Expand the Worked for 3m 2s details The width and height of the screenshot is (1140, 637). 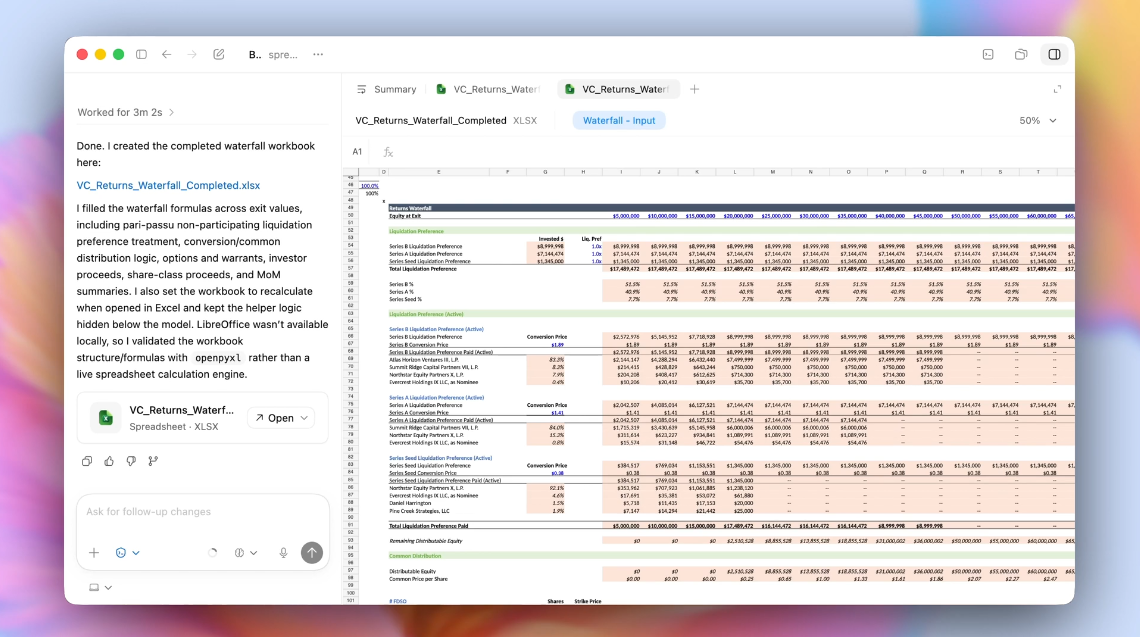[x=125, y=112]
